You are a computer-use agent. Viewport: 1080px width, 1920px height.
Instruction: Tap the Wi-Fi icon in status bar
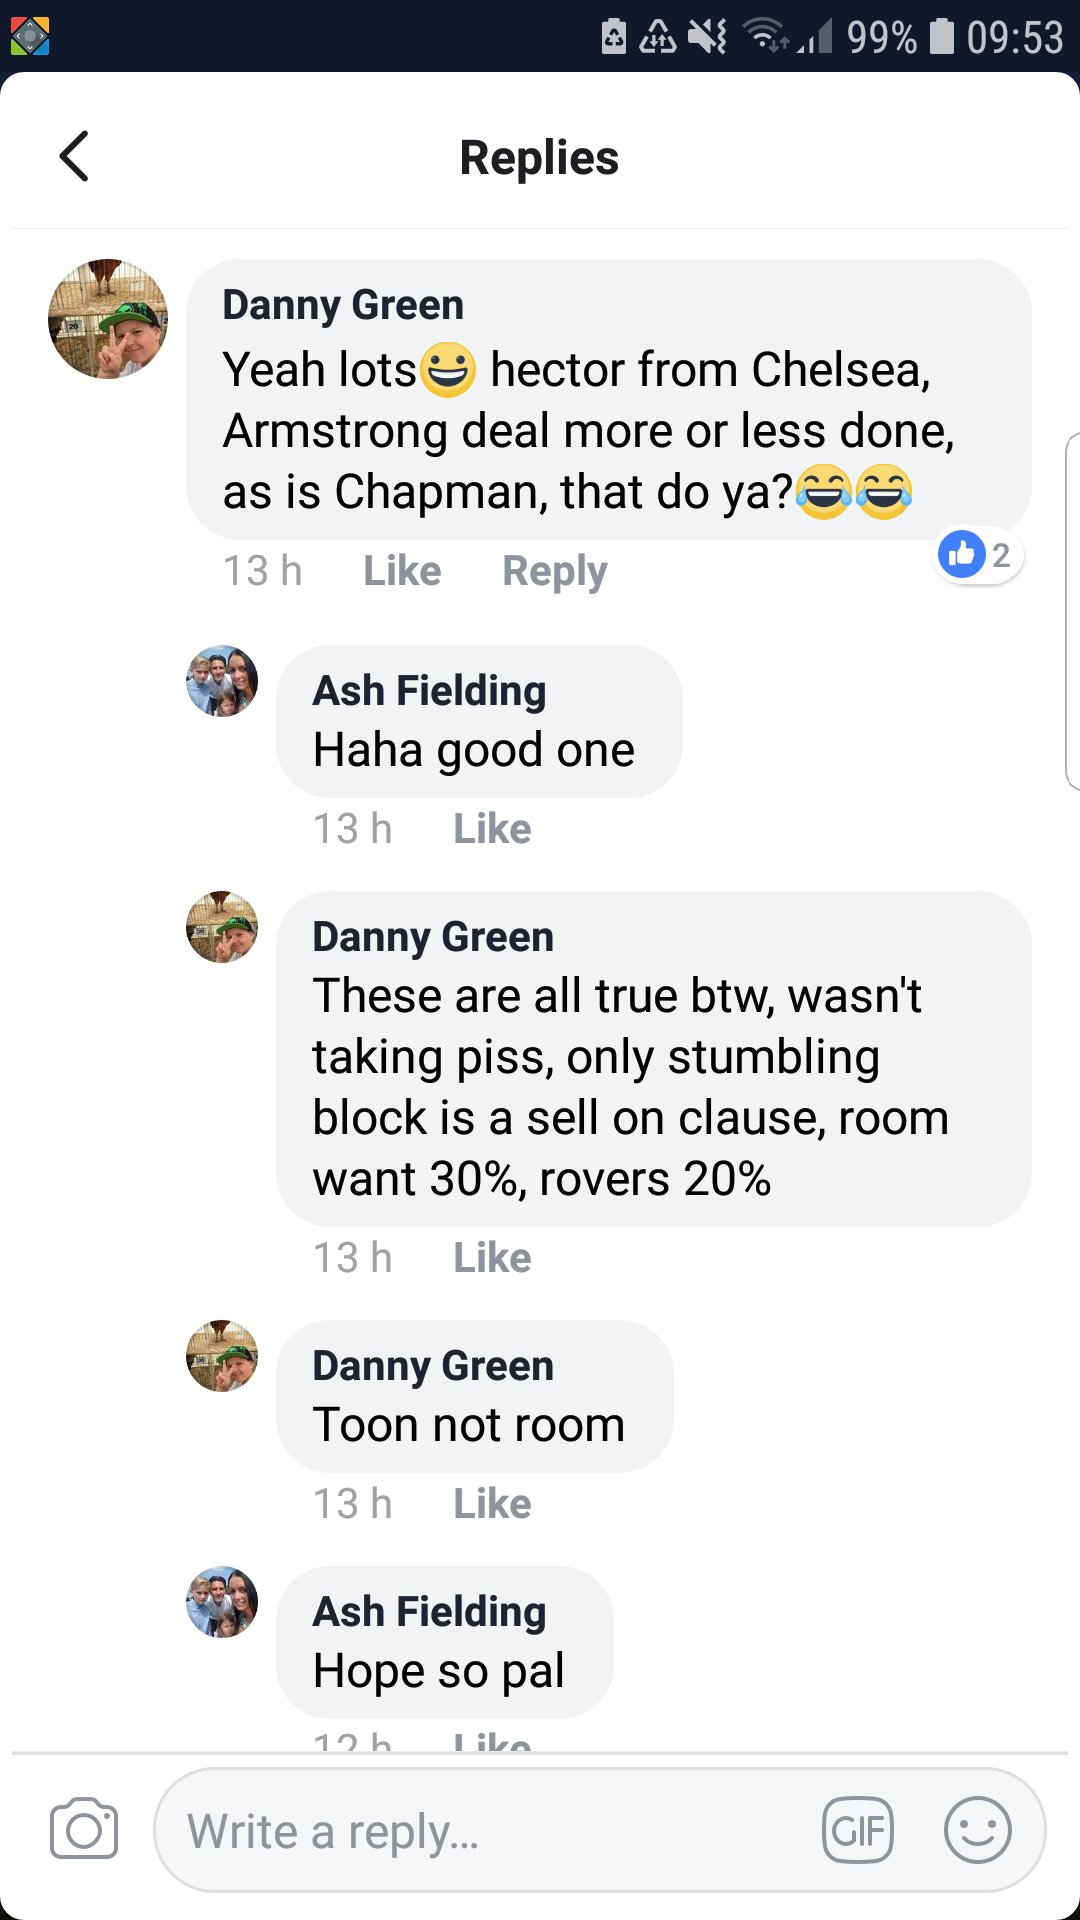(766, 37)
